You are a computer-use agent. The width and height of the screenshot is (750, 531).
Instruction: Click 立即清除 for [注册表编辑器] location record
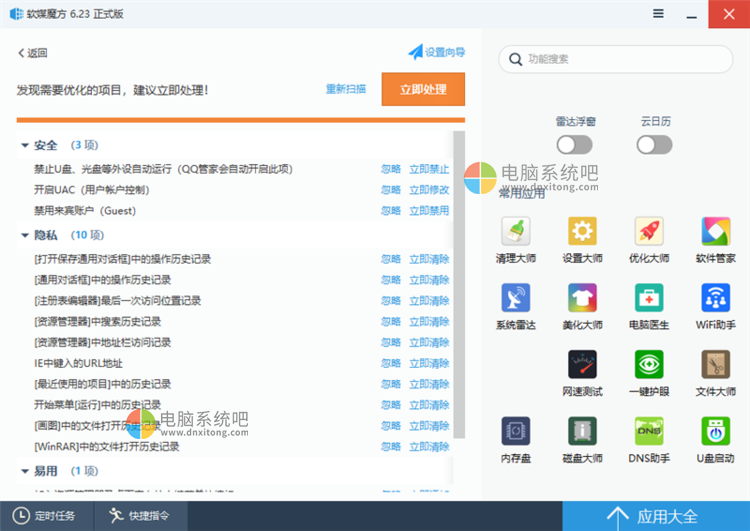(x=429, y=301)
